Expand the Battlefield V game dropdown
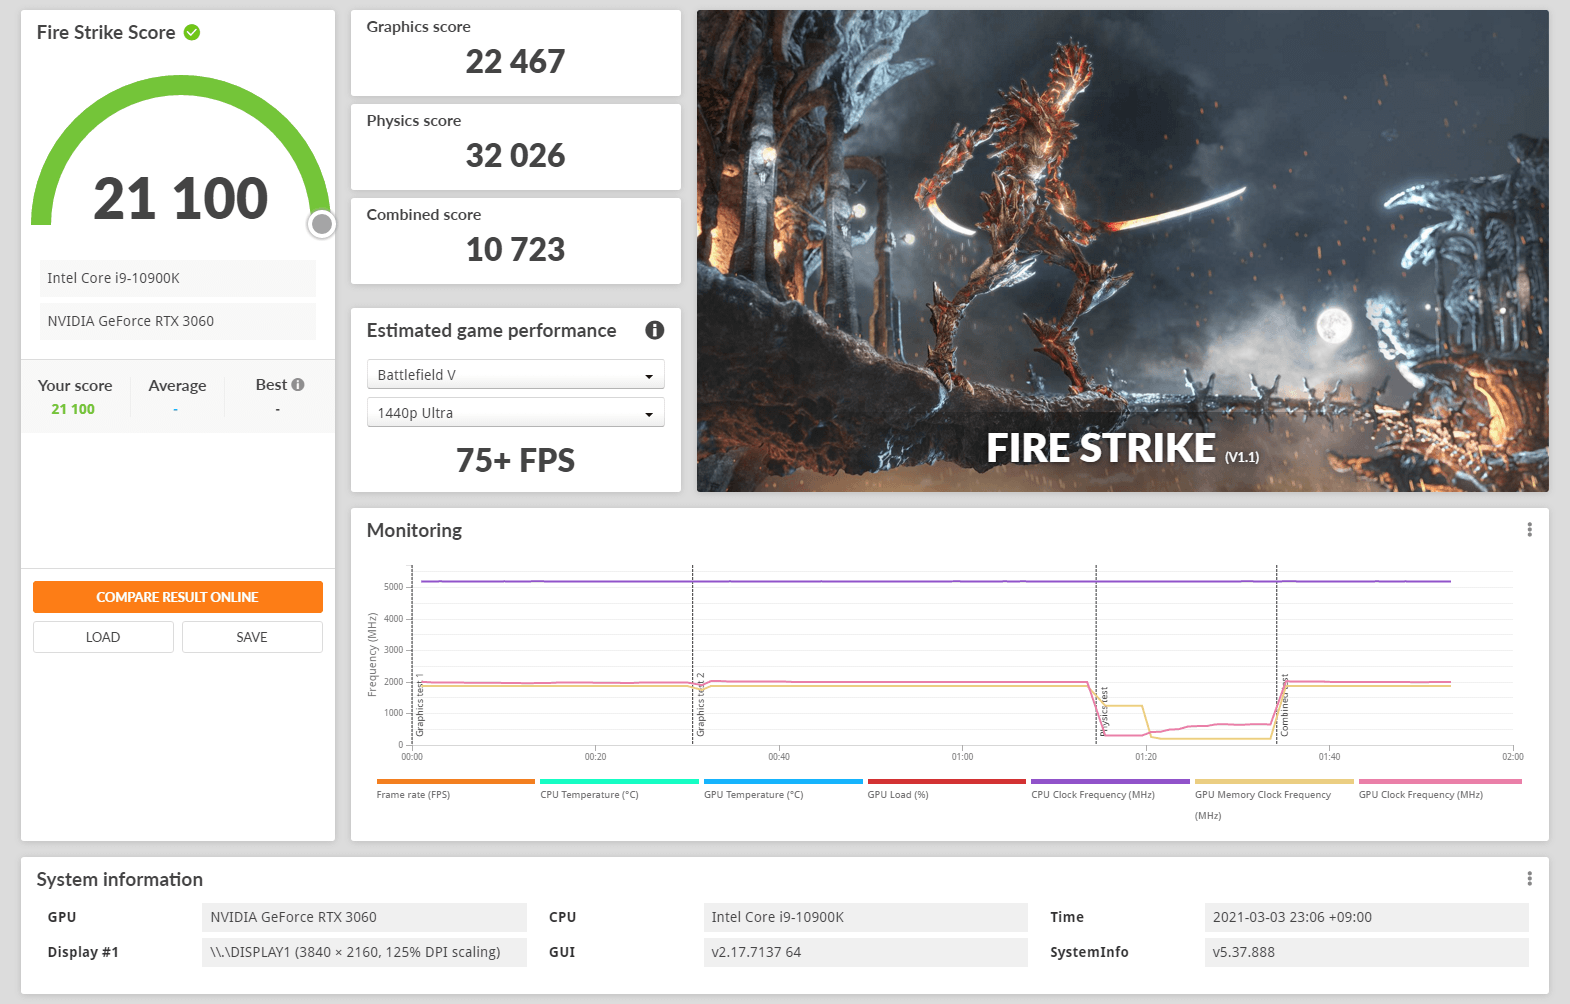The width and height of the screenshot is (1570, 1004). (x=516, y=375)
